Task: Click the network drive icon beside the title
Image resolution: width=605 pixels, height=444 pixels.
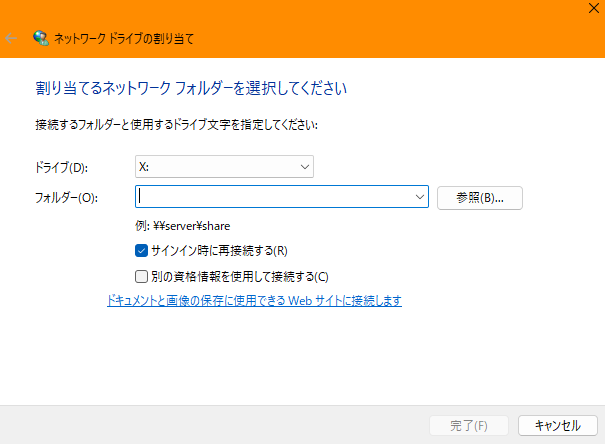Action: [41, 39]
